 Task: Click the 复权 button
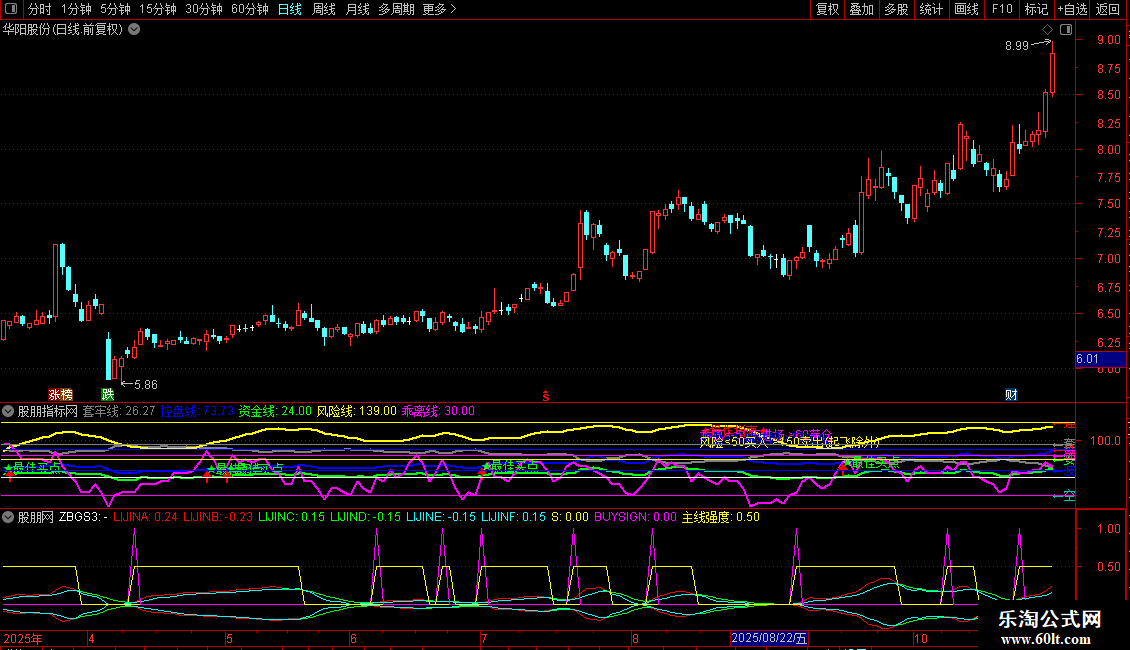[827, 10]
